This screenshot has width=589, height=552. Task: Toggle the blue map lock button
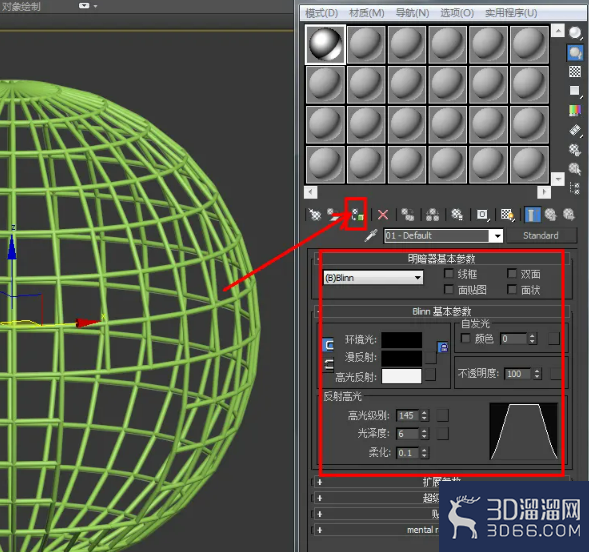coord(443,347)
